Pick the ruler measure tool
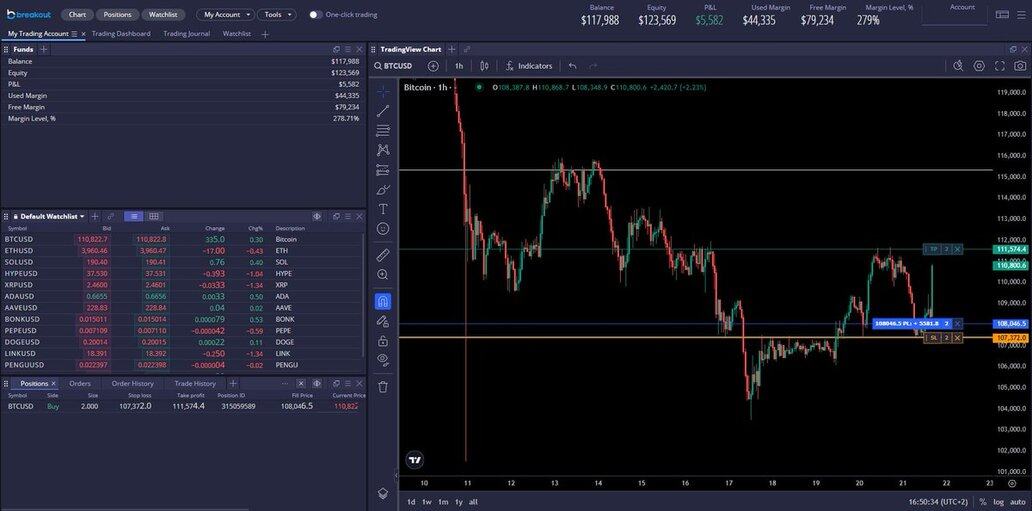 point(383,255)
